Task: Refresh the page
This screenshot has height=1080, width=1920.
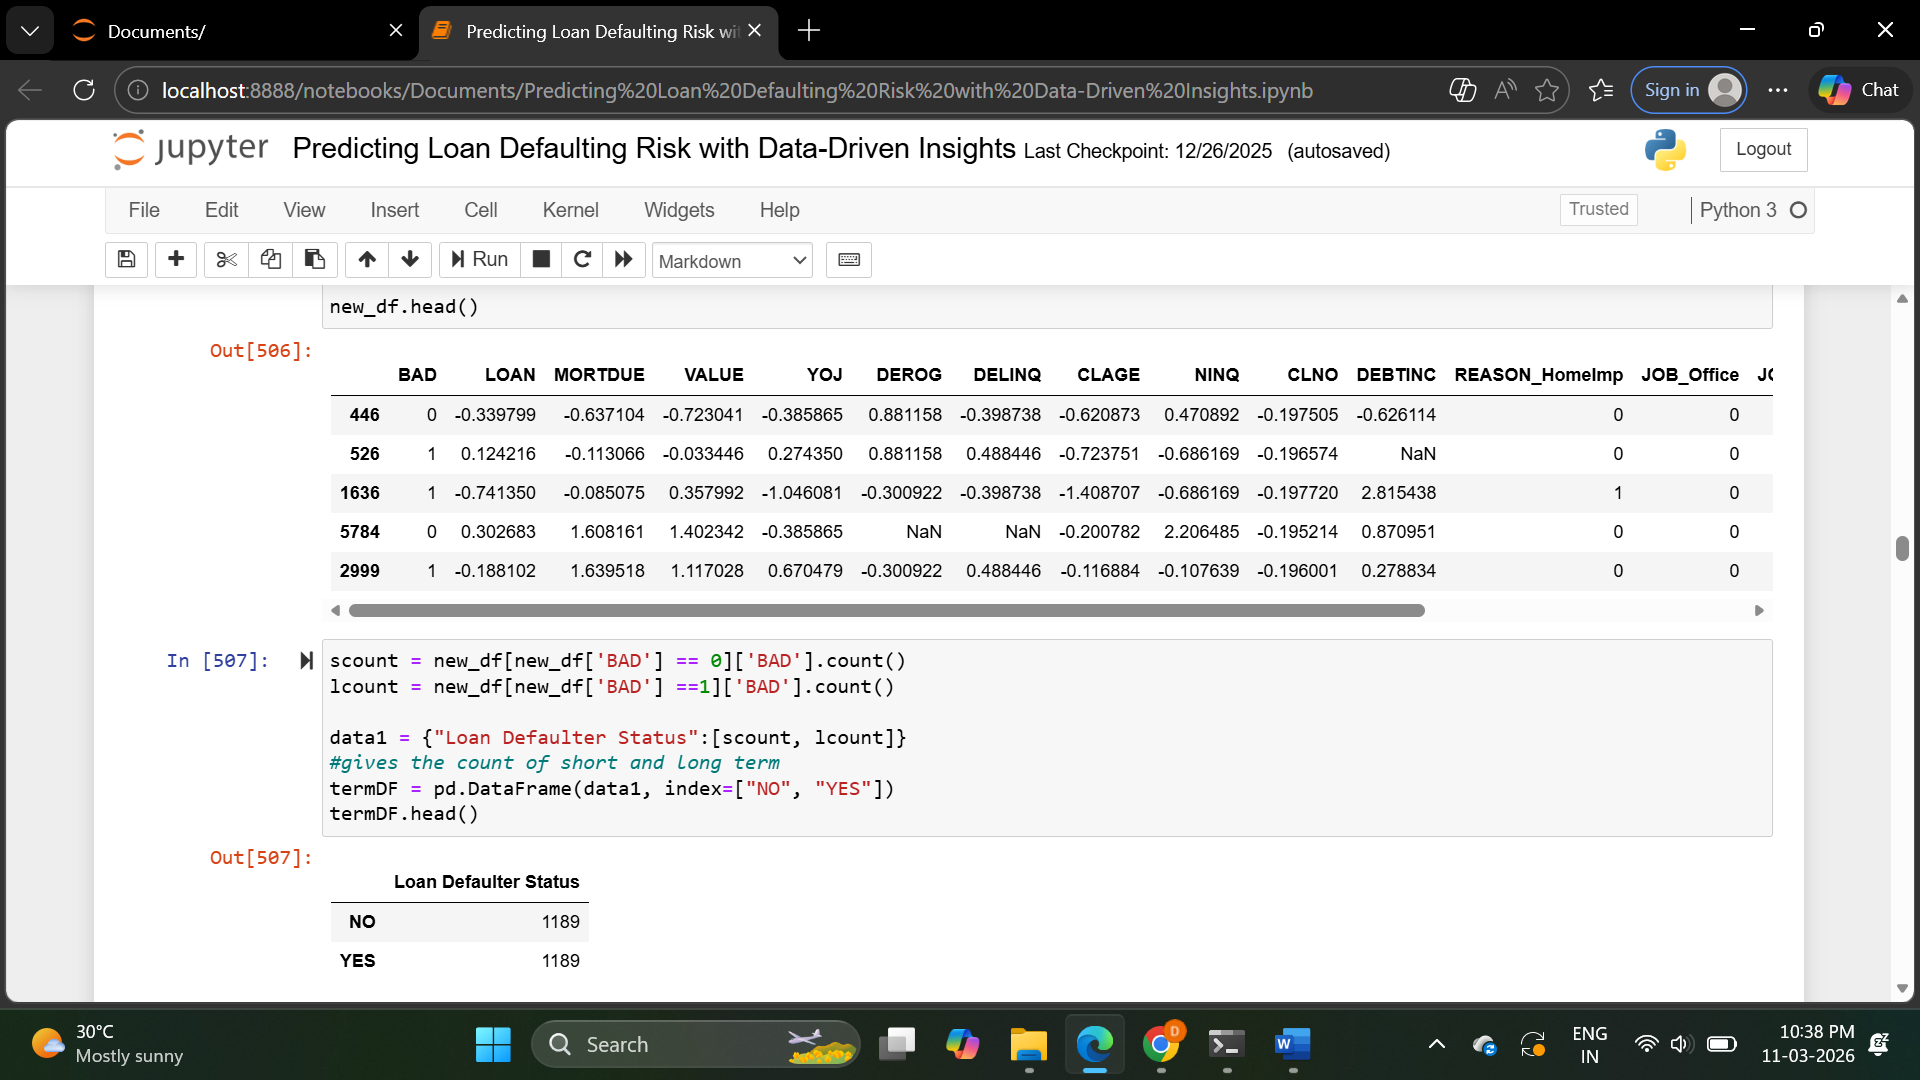Action: (x=84, y=90)
